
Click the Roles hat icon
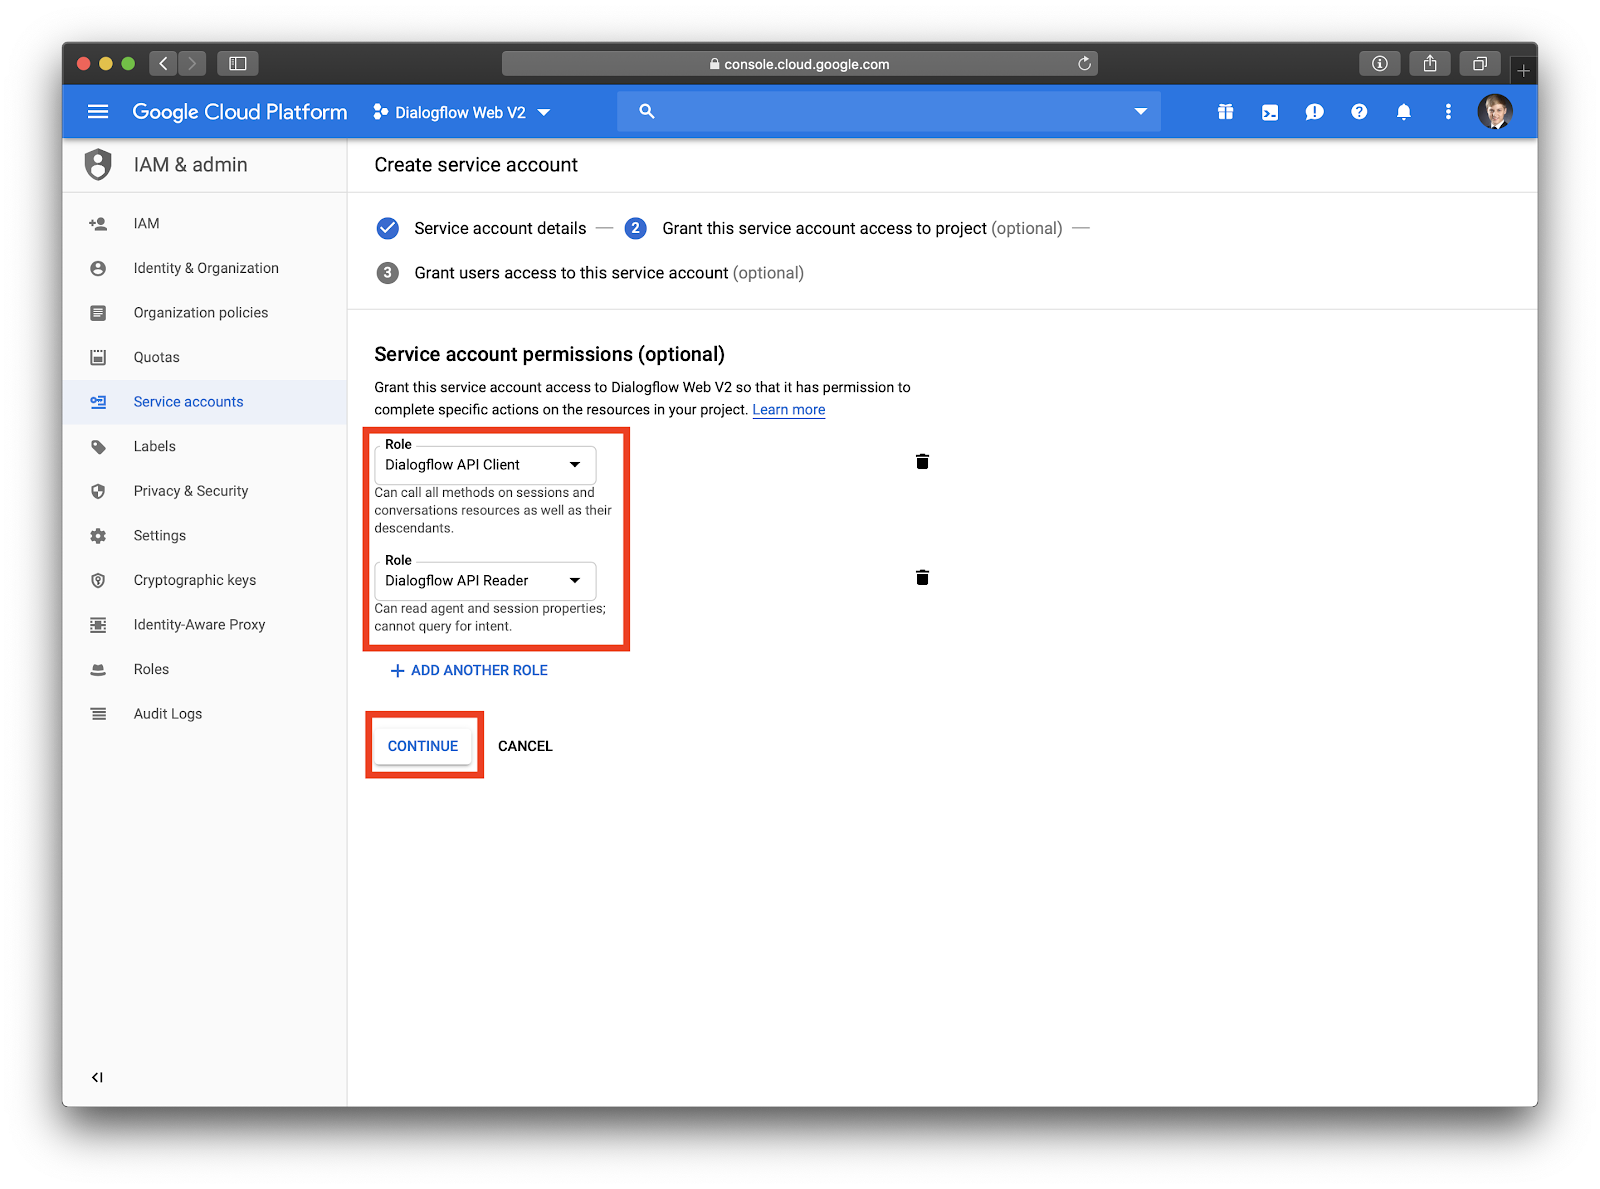(x=98, y=670)
